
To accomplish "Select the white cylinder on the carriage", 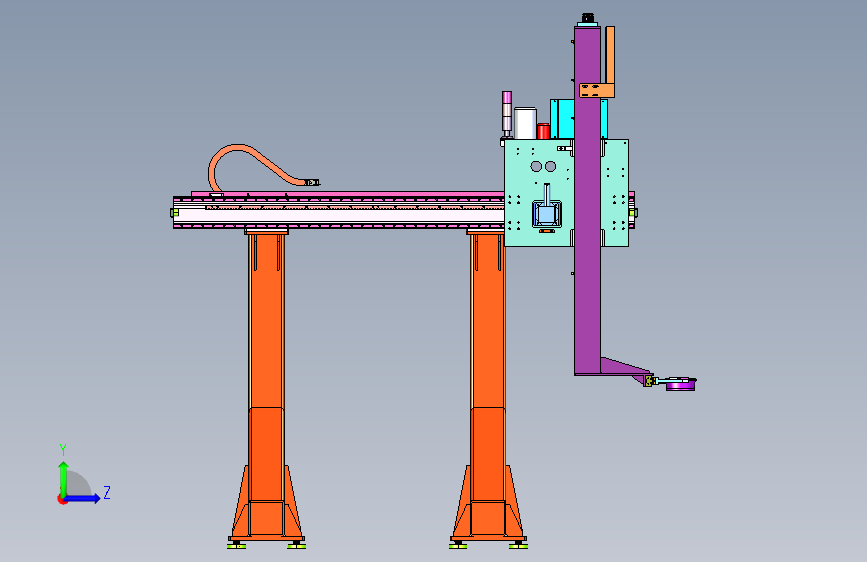I will (525, 123).
